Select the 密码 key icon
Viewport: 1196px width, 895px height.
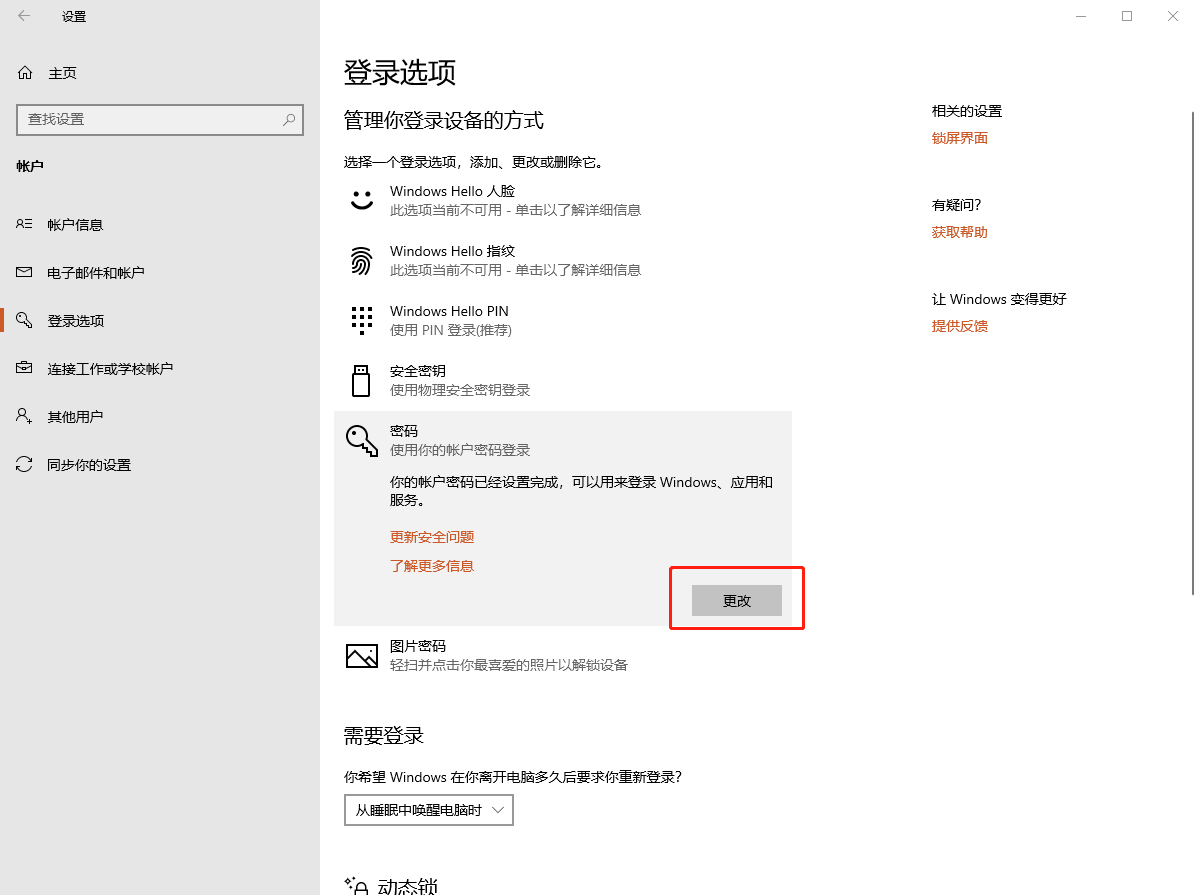pos(361,439)
